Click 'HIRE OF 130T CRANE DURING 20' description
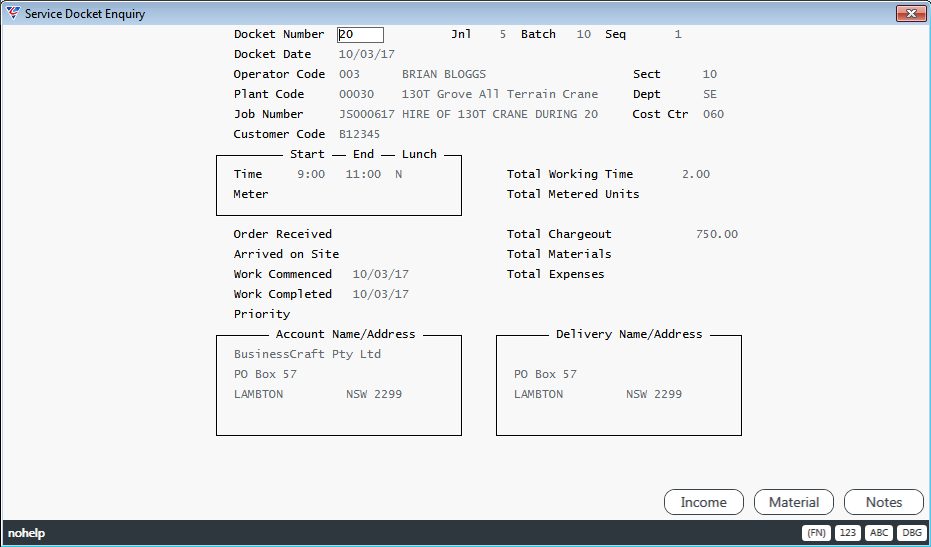Viewport: 931px width, 547px height. 499,114
